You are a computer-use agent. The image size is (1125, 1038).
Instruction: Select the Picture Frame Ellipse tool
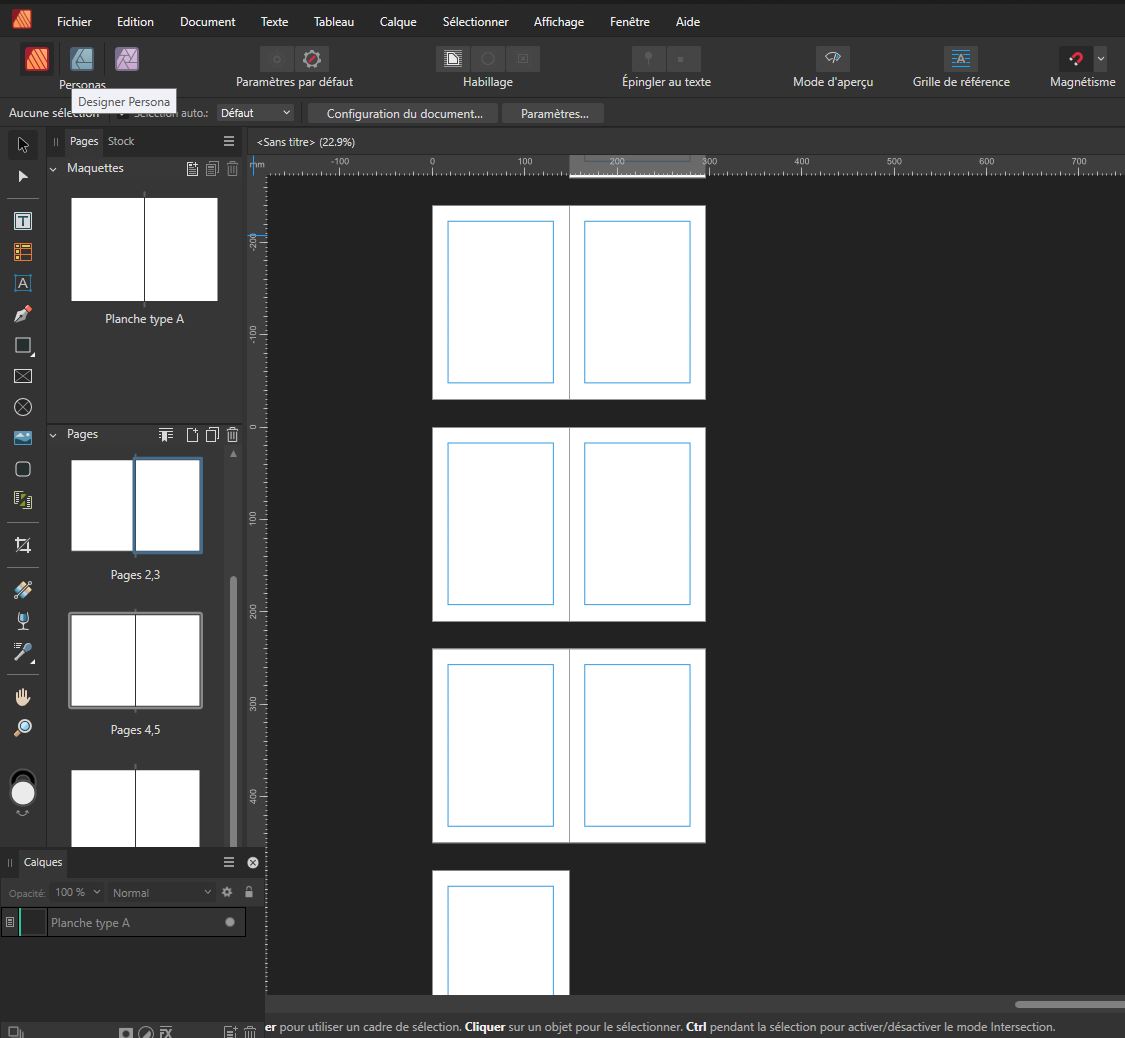pyautogui.click(x=23, y=407)
